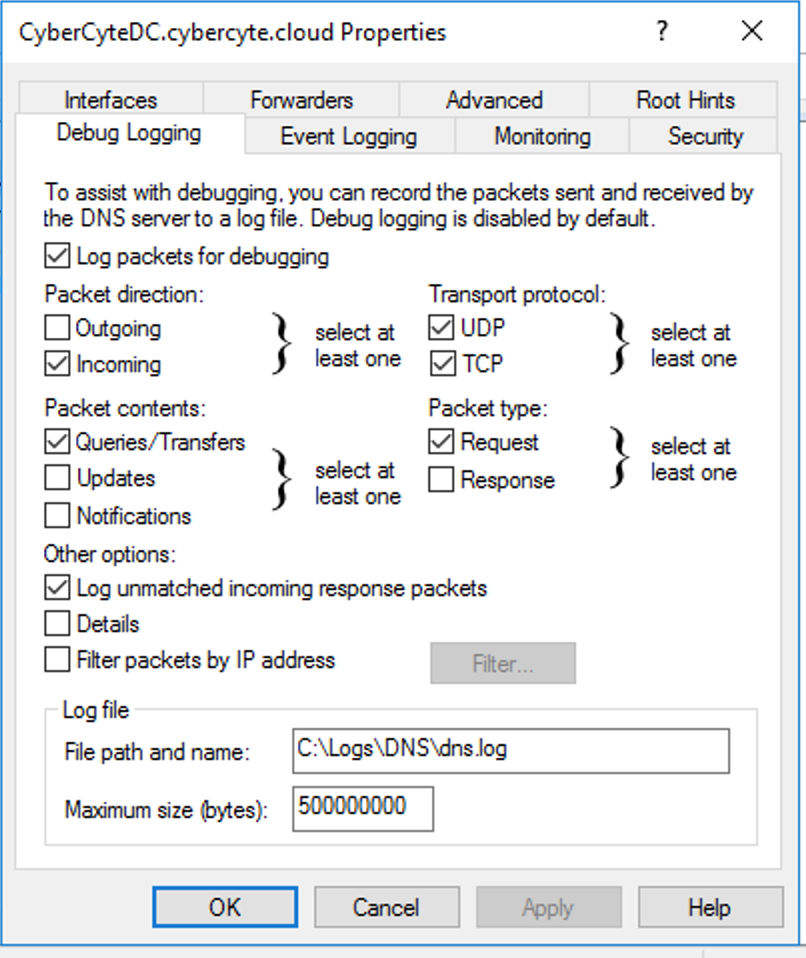Open the Event Logging tab
This screenshot has width=806, height=958.
[348, 136]
